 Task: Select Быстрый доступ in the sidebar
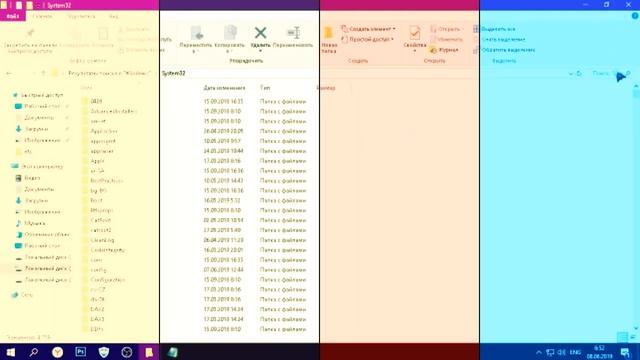click(38, 95)
